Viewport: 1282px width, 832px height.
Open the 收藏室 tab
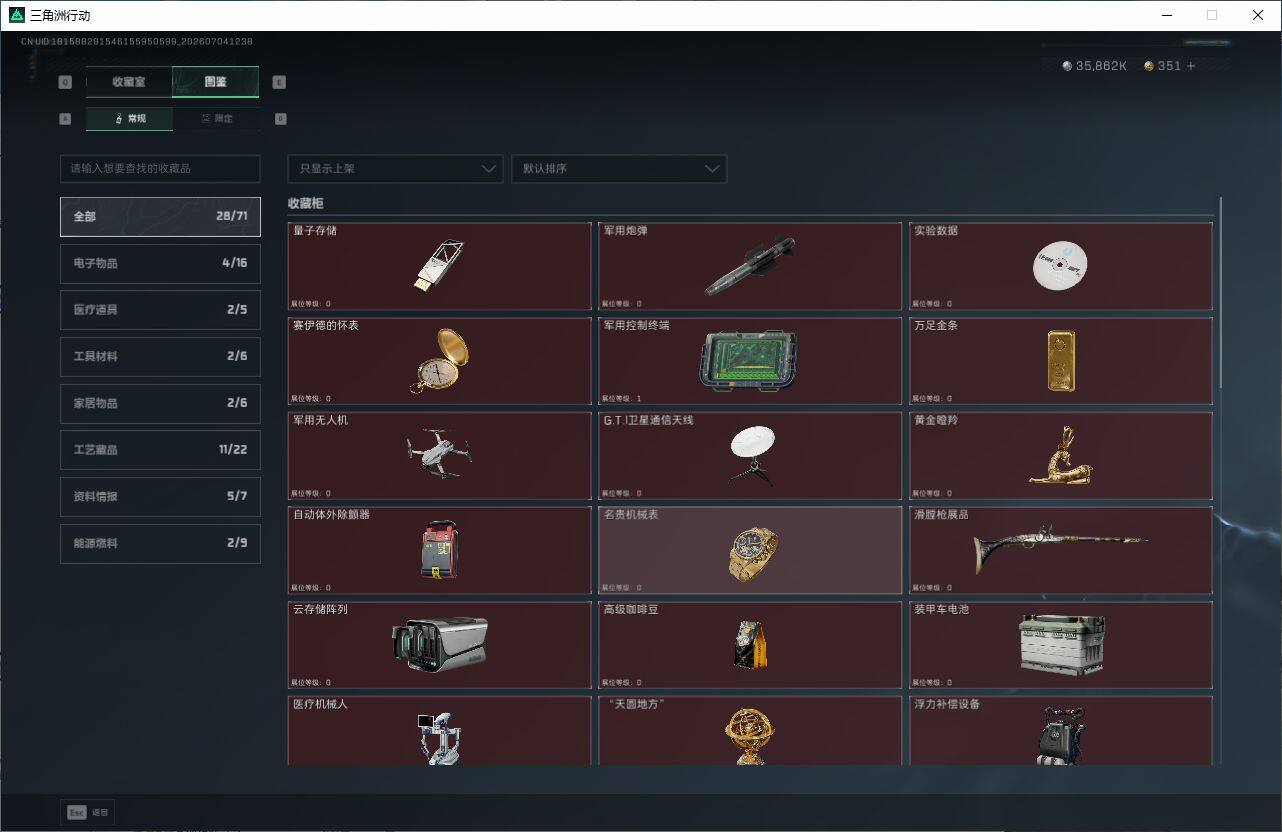129,82
